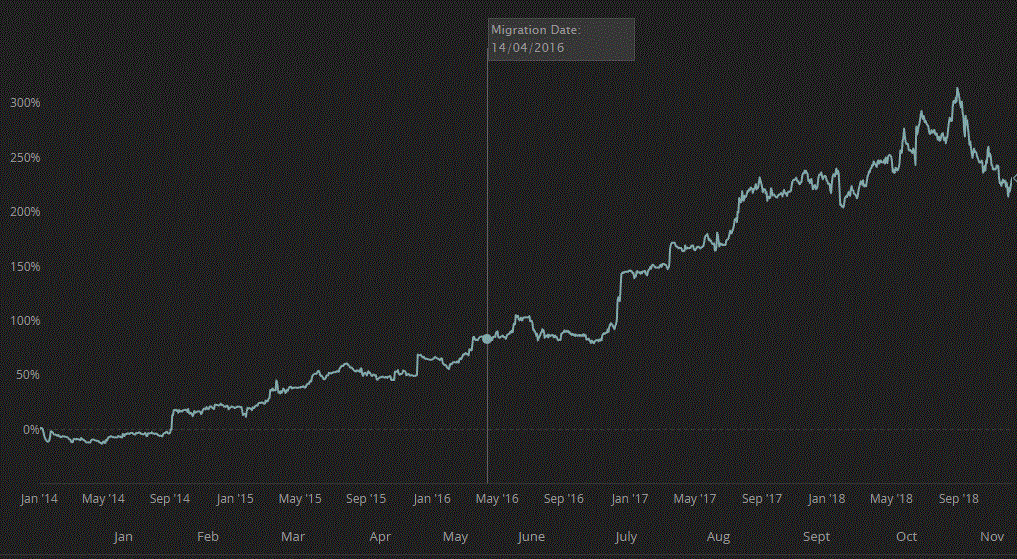Select the May '14 axis label
The image size is (1017, 559).
click(103, 499)
